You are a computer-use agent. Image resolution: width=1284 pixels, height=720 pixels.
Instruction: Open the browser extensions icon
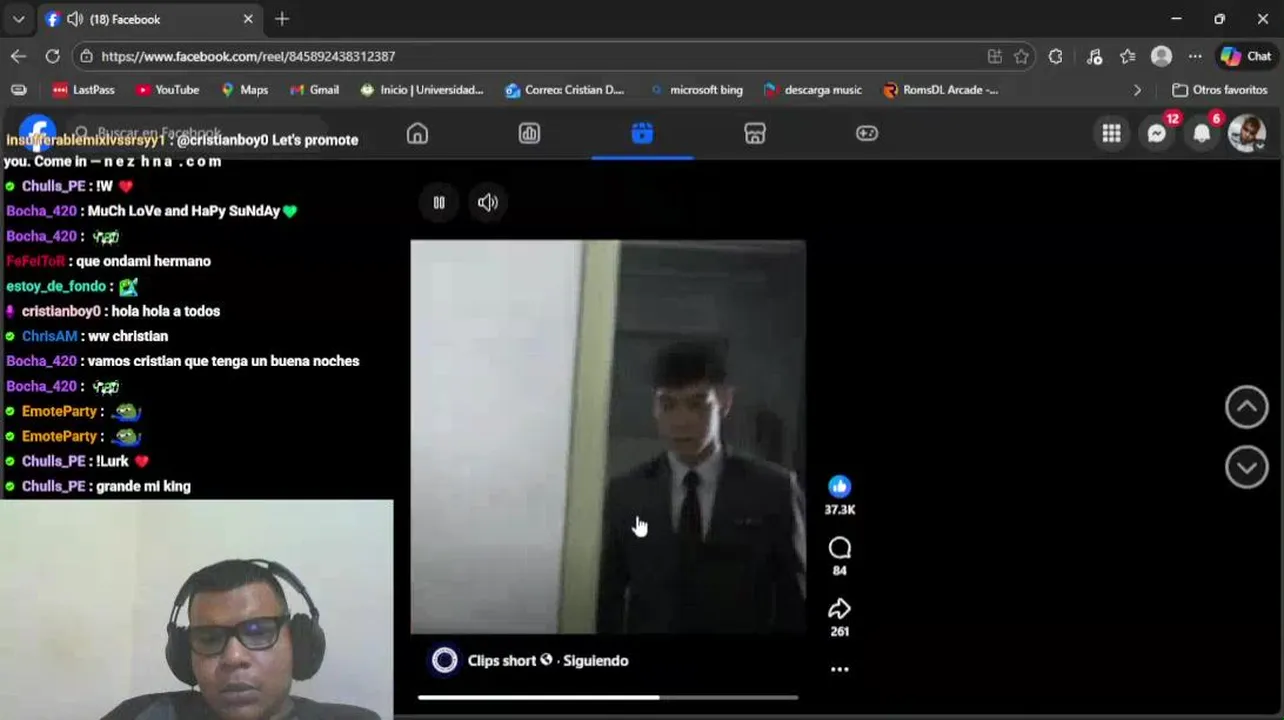(1055, 57)
